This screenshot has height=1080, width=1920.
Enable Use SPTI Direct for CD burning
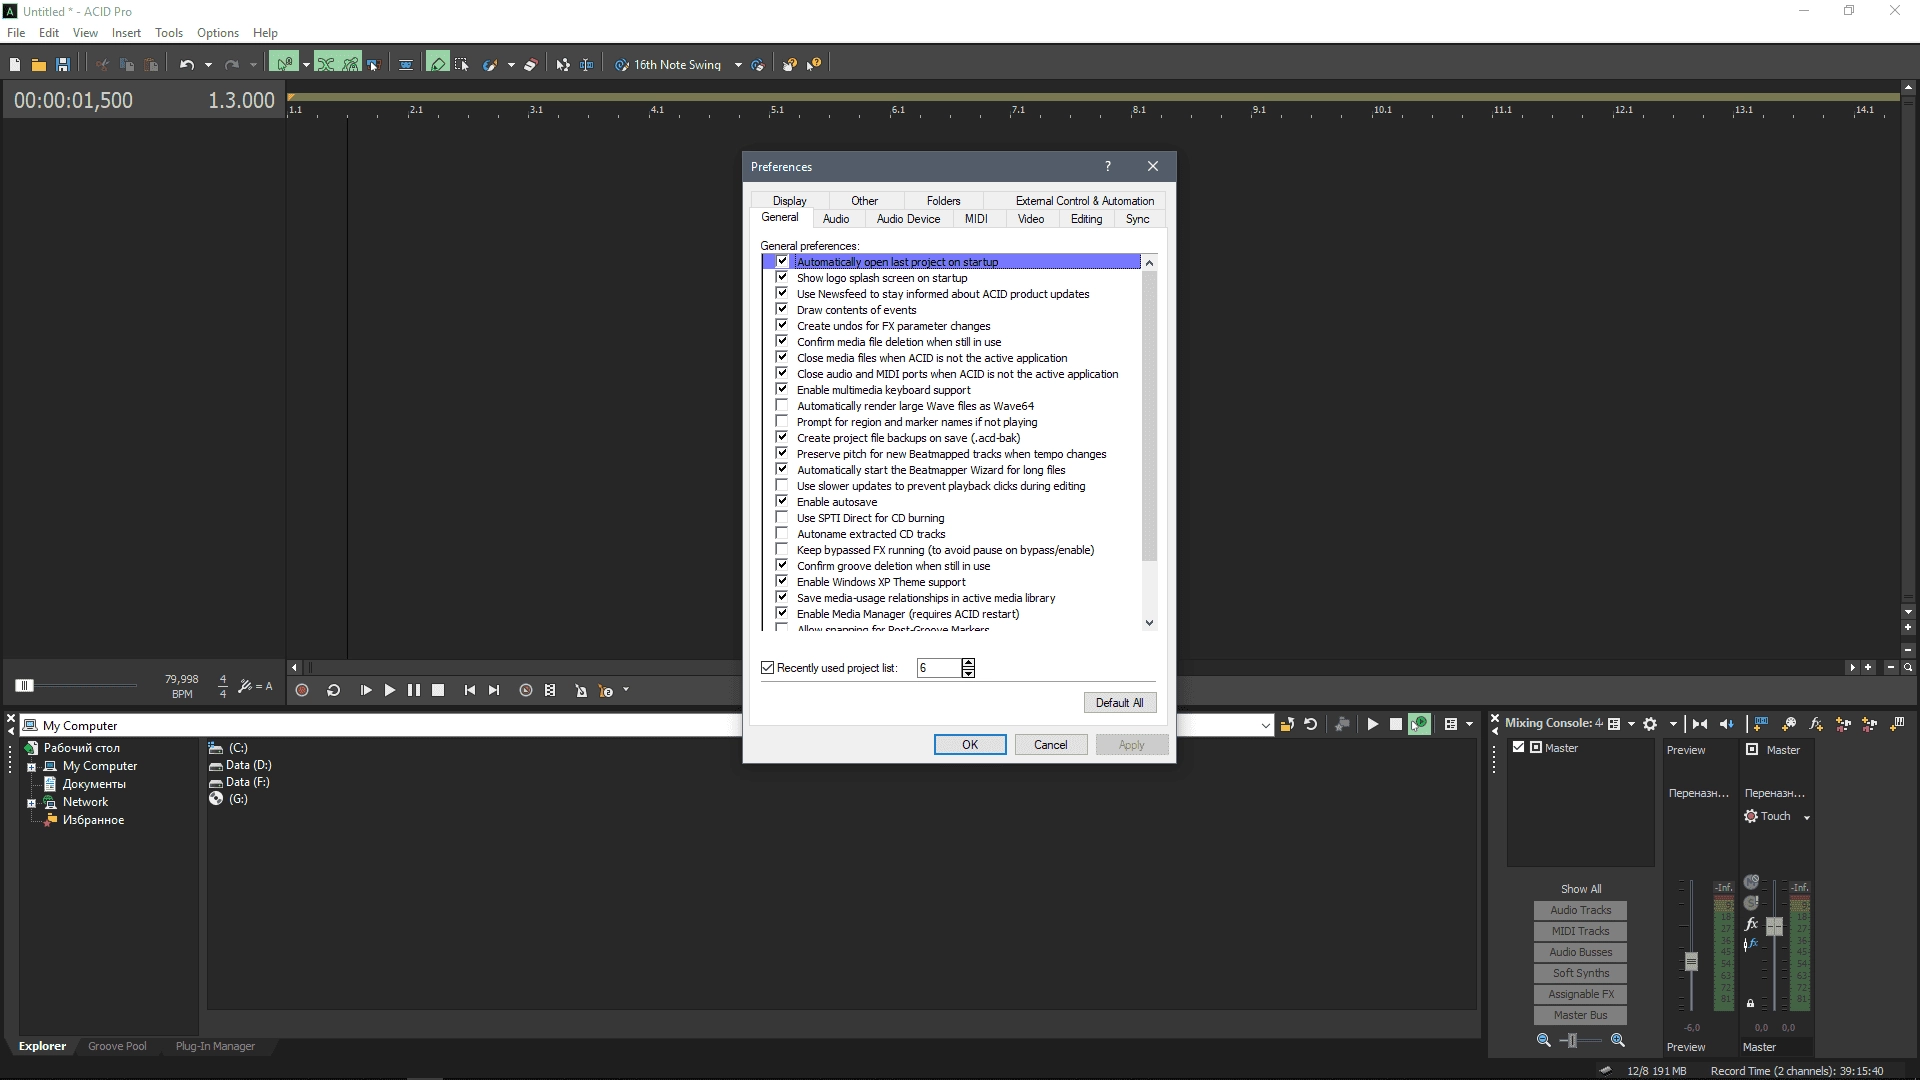(x=782, y=518)
